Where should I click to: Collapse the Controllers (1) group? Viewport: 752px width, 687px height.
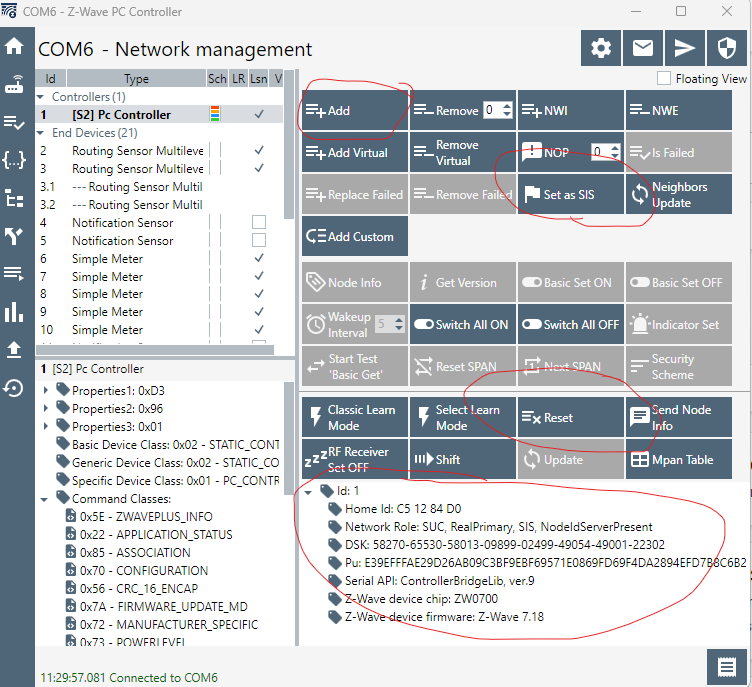(x=41, y=97)
